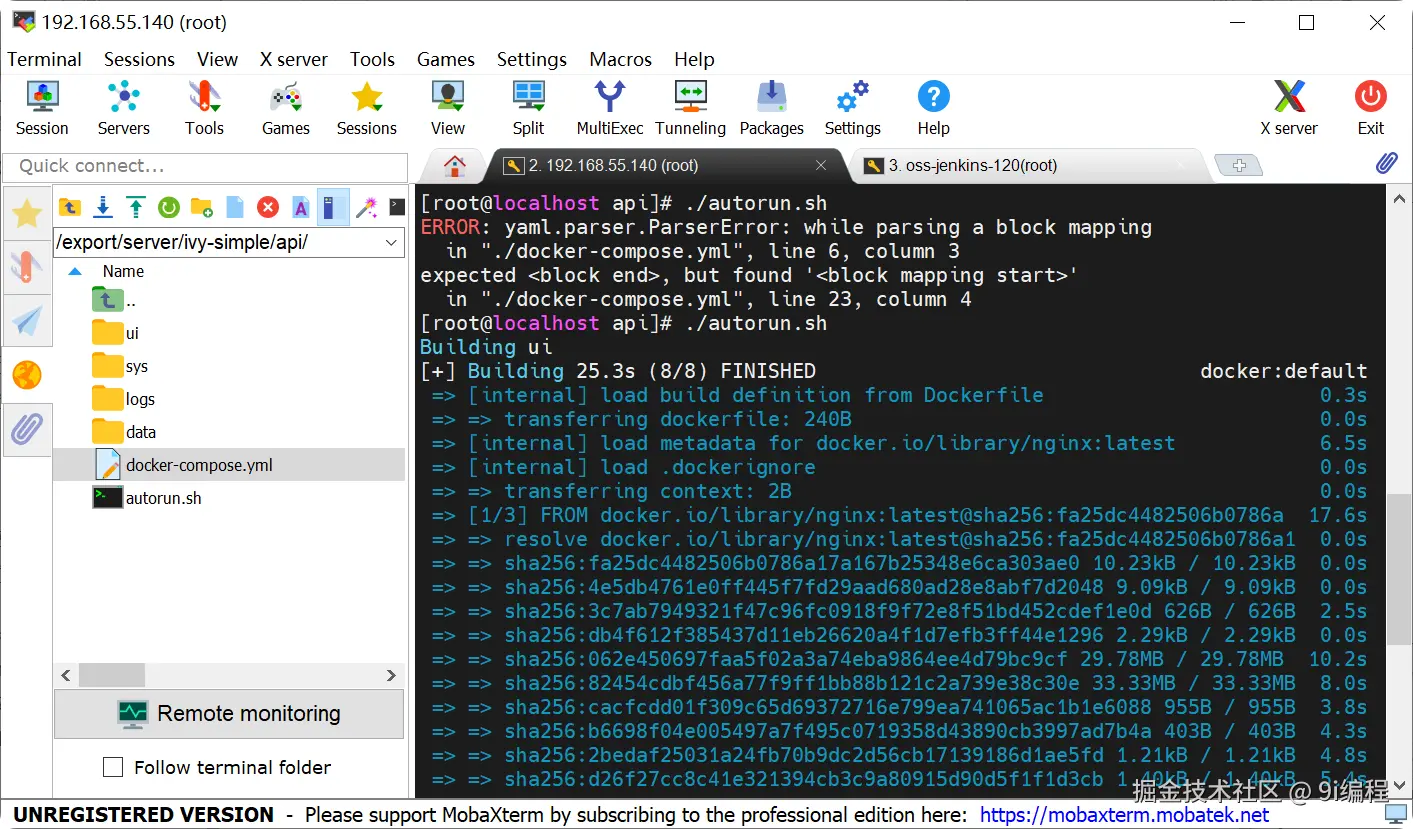The width and height of the screenshot is (1413, 829).
Task: Open terminal icon in SFTP toolbar
Action: (397, 207)
